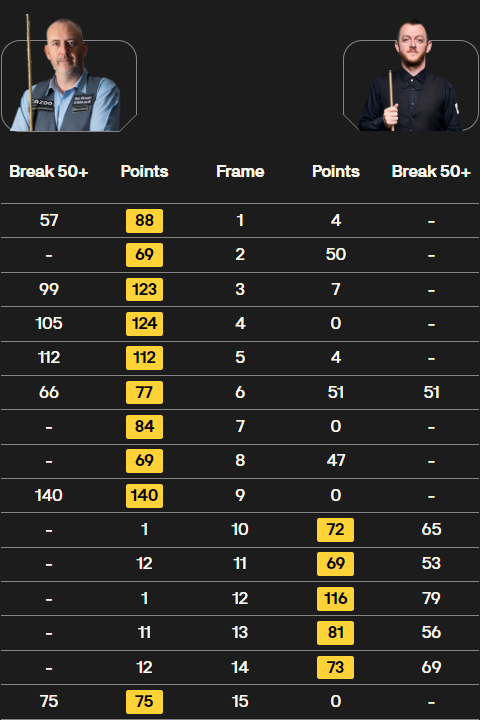Click the right Break 50+ column header

[431, 171]
